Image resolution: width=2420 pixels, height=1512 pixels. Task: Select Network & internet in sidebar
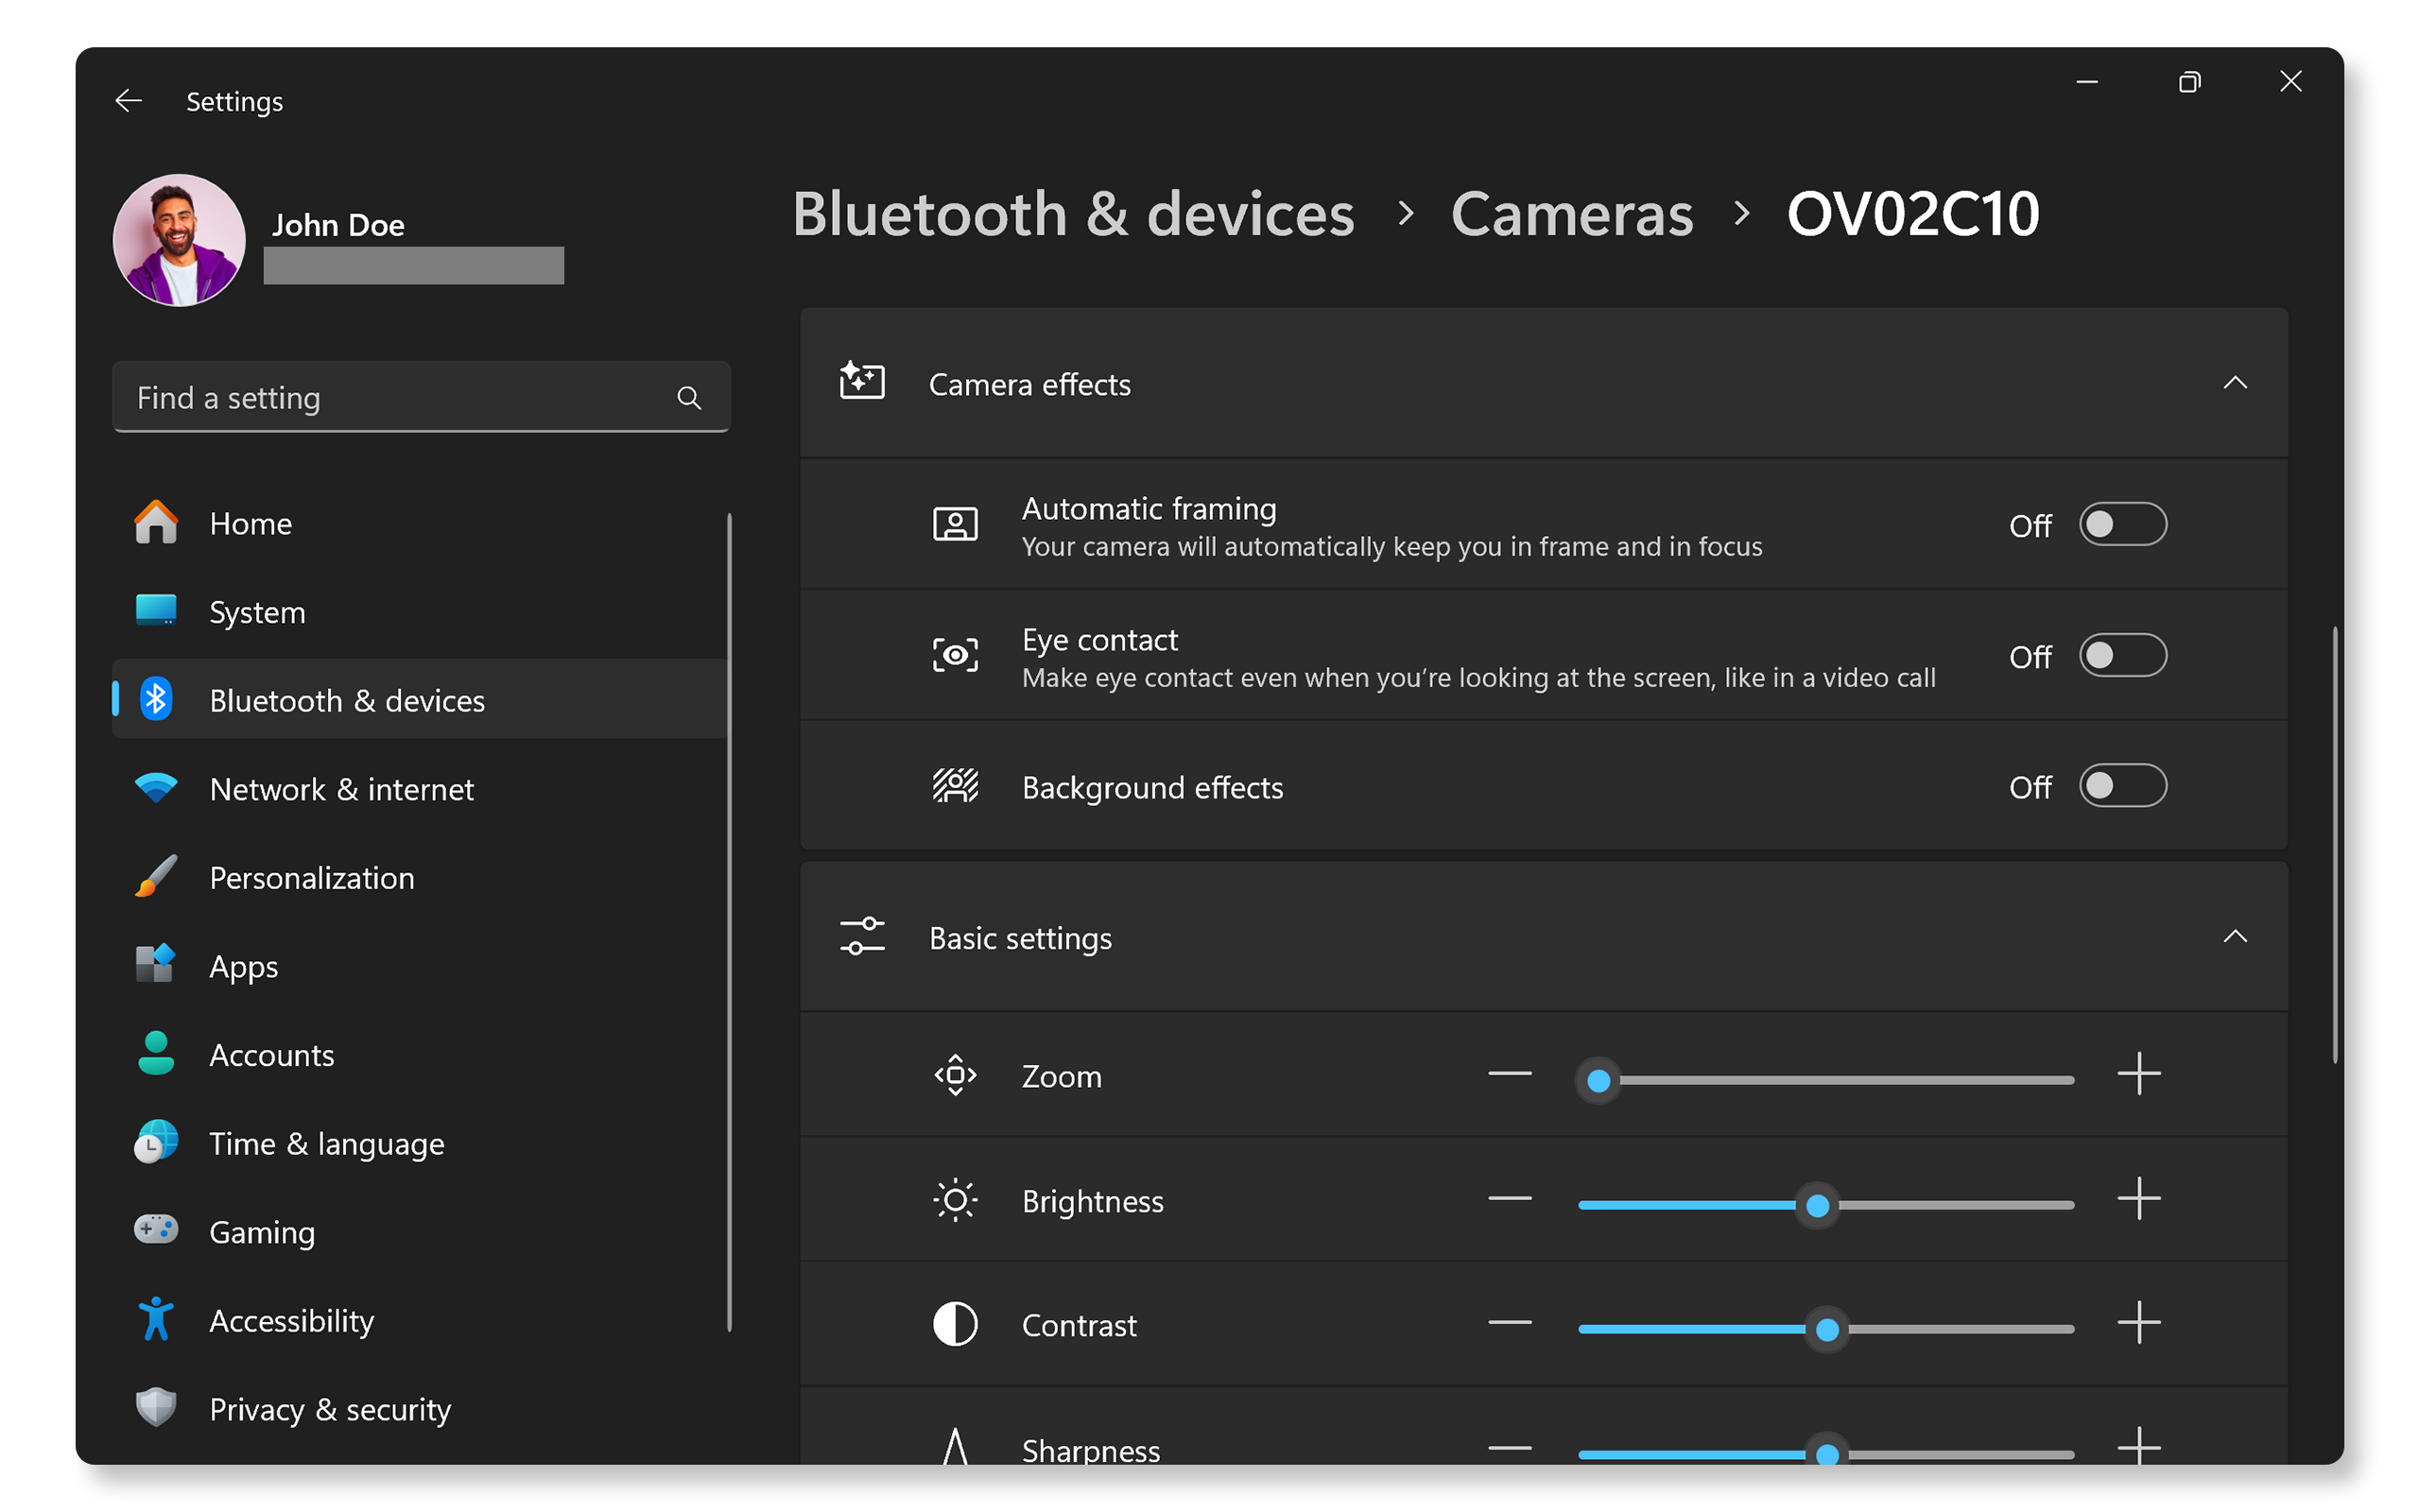pyautogui.click(x=420, y=788)
